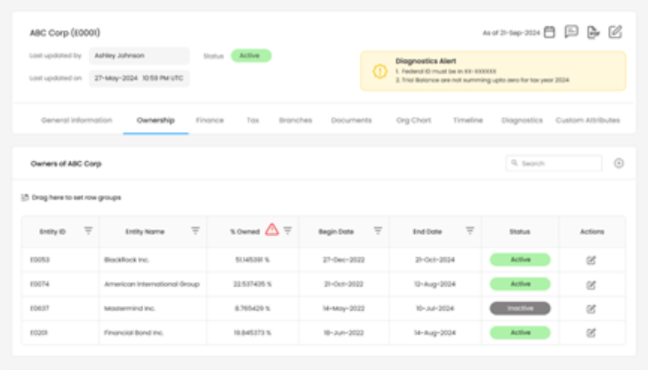Switch to the Org Chart tab
Image resolution: width=648 pixels, height=370 pixels.
point(414,120)
